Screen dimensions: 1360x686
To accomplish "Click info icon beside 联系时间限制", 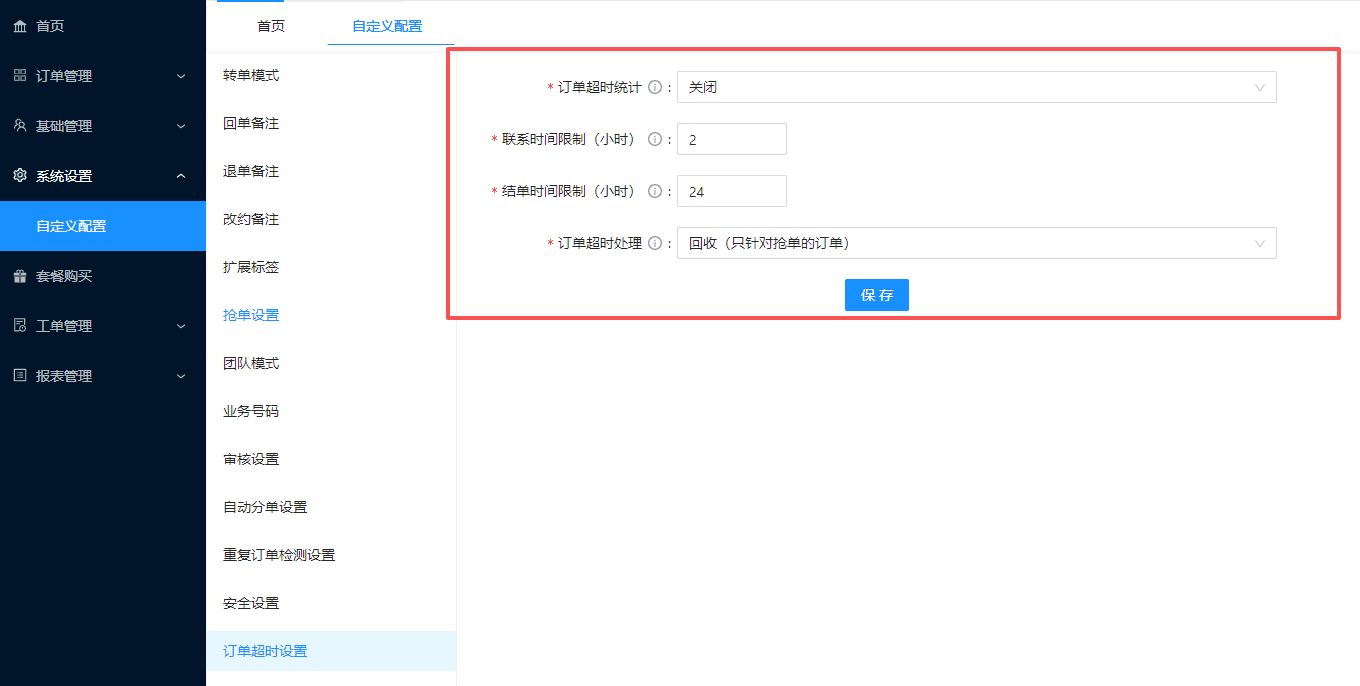I will click(x=655, y=140).
